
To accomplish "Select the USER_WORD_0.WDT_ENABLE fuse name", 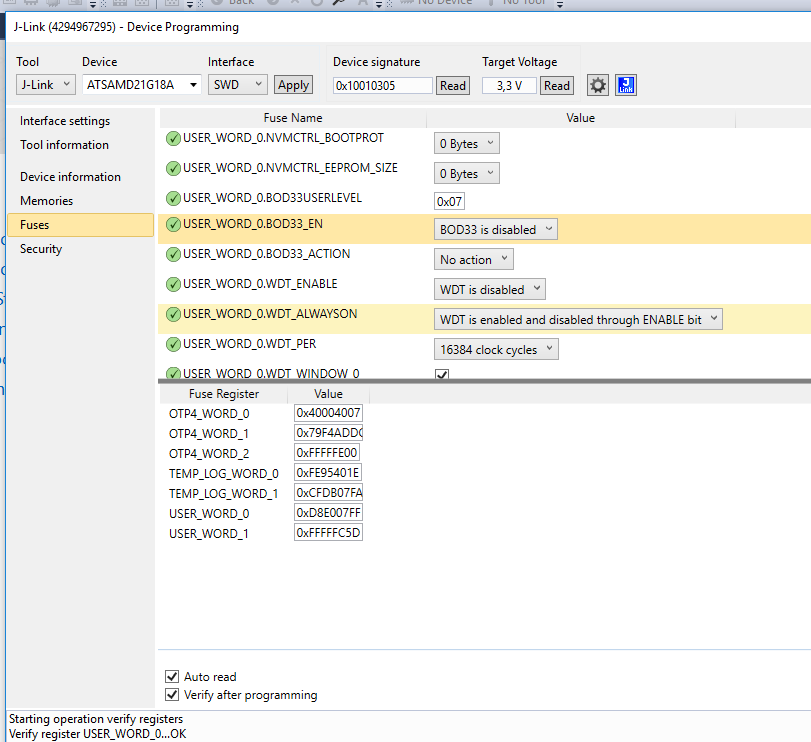I will (x=260, y=284).
